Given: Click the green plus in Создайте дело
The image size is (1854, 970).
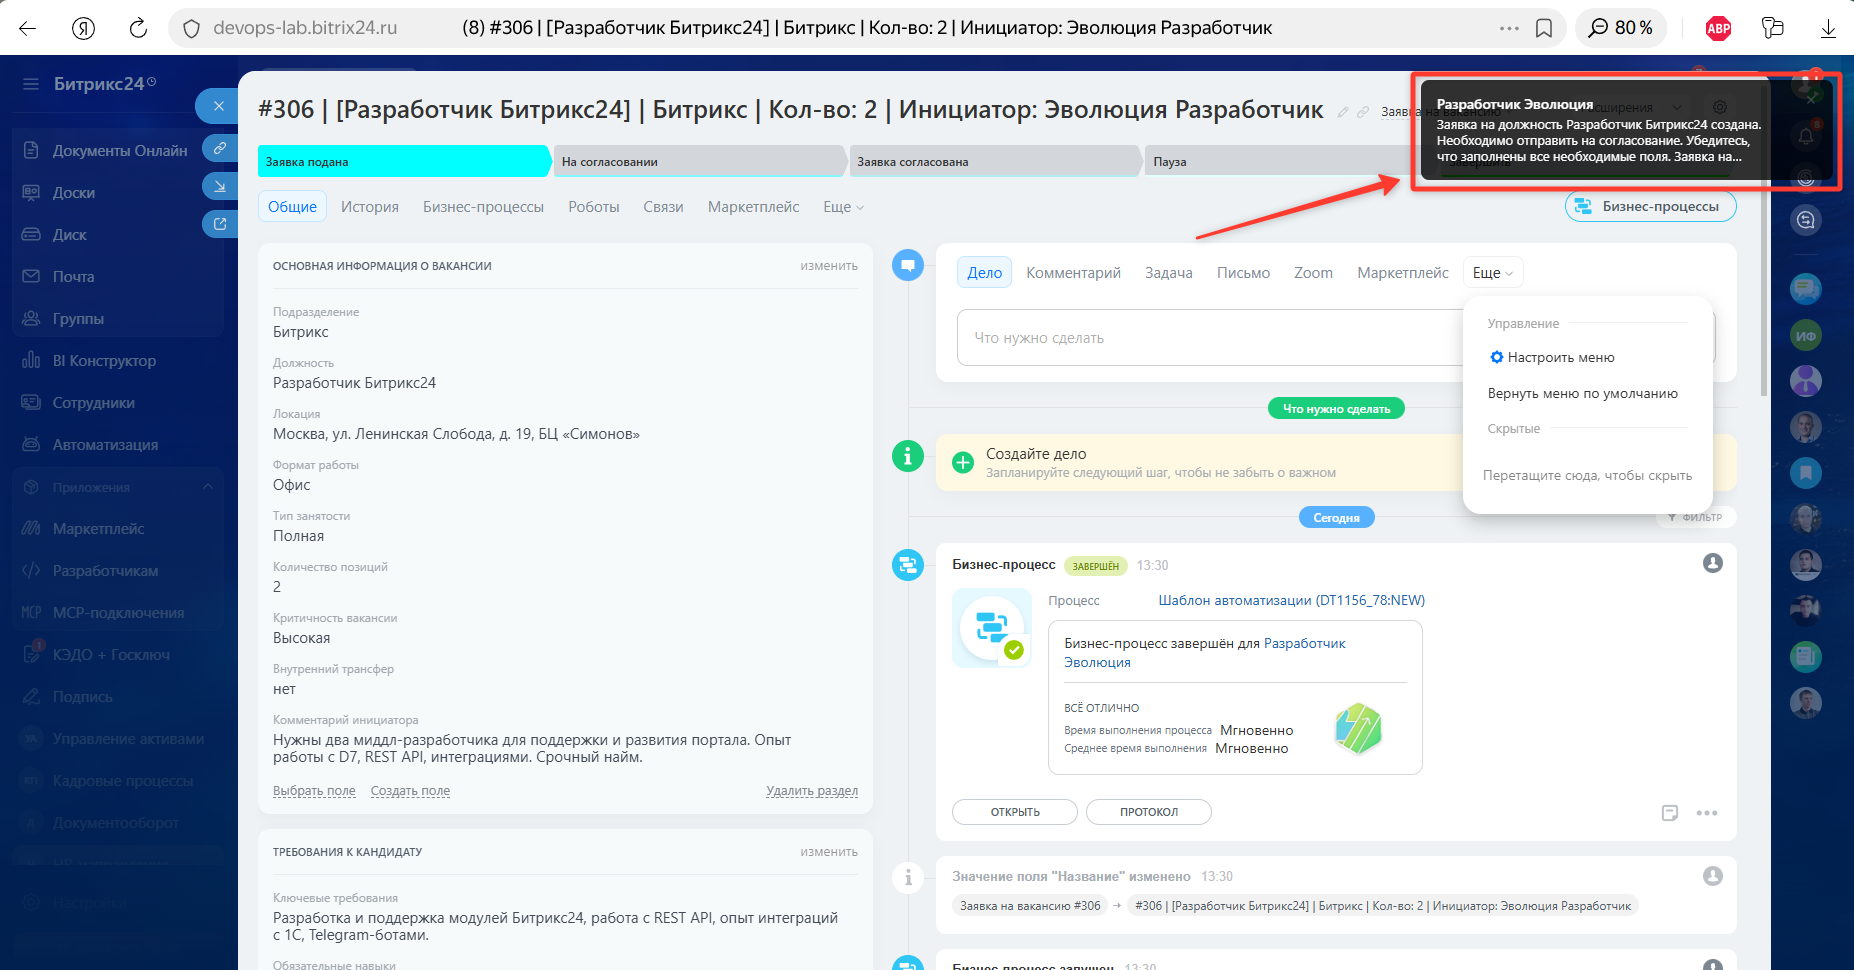Looking at the screenshot, I should click(x=962, y=462).
